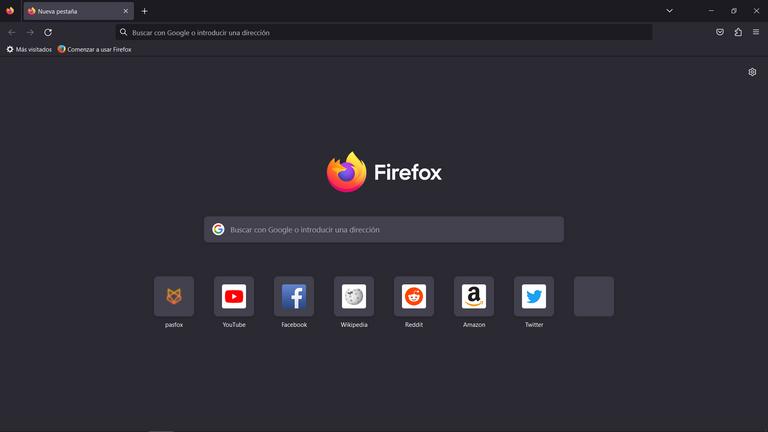Screen dimensions: 768x432
Task: Go forward one page
Action: click(x=30, y=32)
